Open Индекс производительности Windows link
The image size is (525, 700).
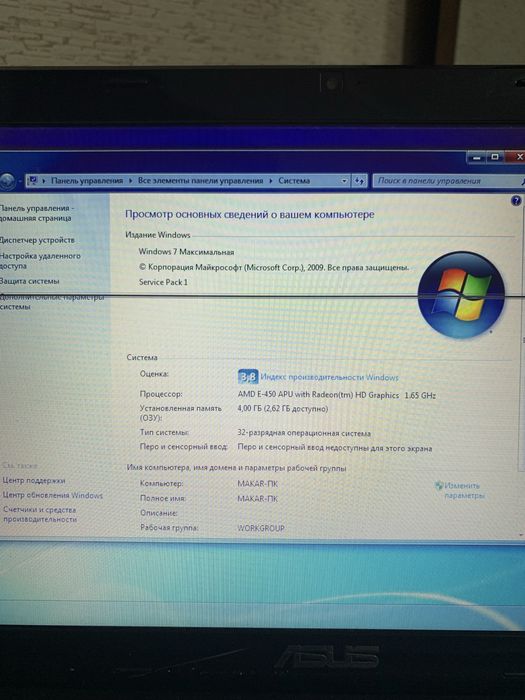pos(329,377)
